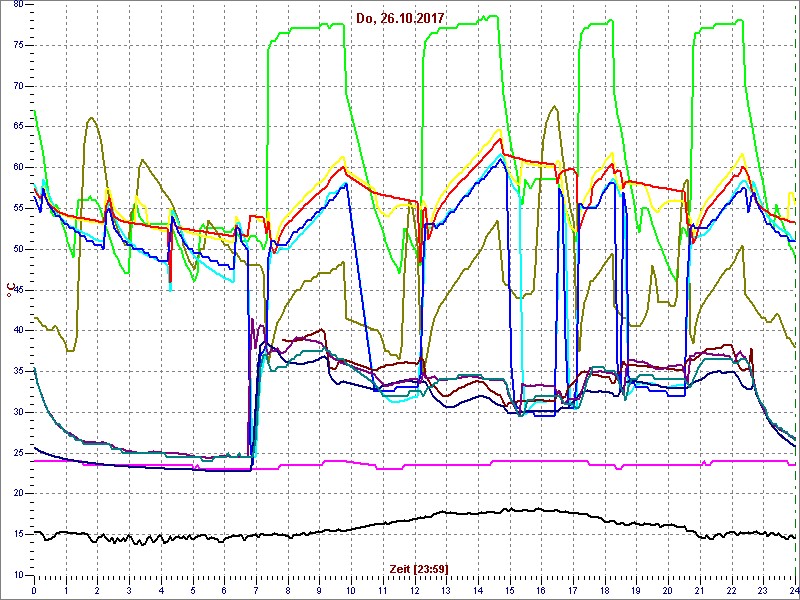Click hour '6' on the time axis
Screen dimensions: 800x600
pyautogui.click(x=224, y=590)
